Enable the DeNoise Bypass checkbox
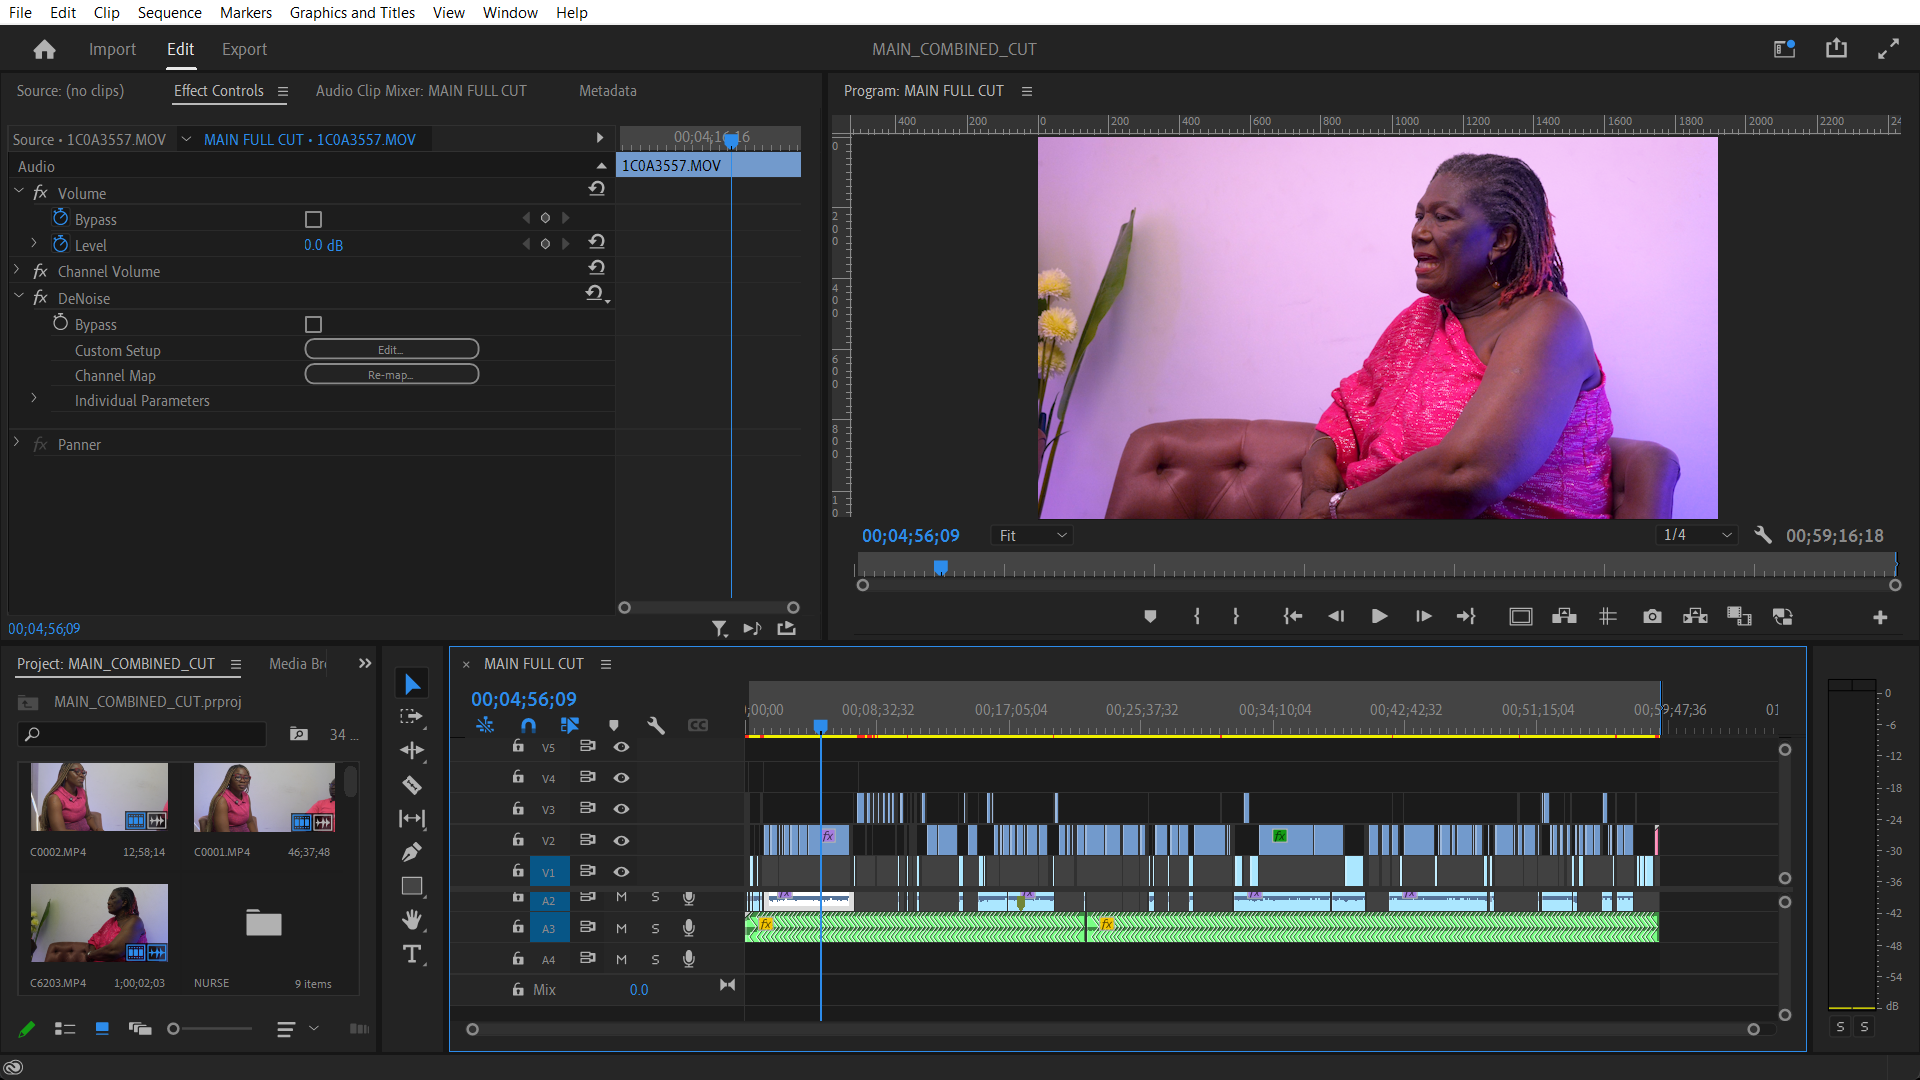The height and width of the screenshot is (1080, 1920). tap(313, 324)
